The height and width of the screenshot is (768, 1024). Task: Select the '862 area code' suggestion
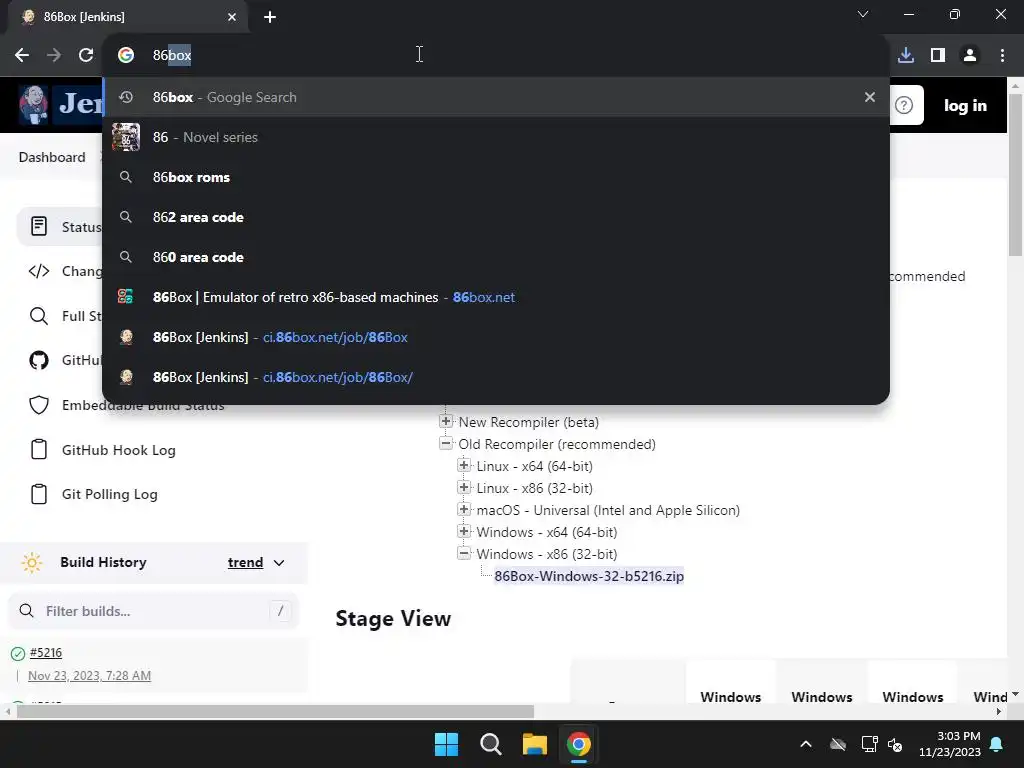[x=496, y=217]
